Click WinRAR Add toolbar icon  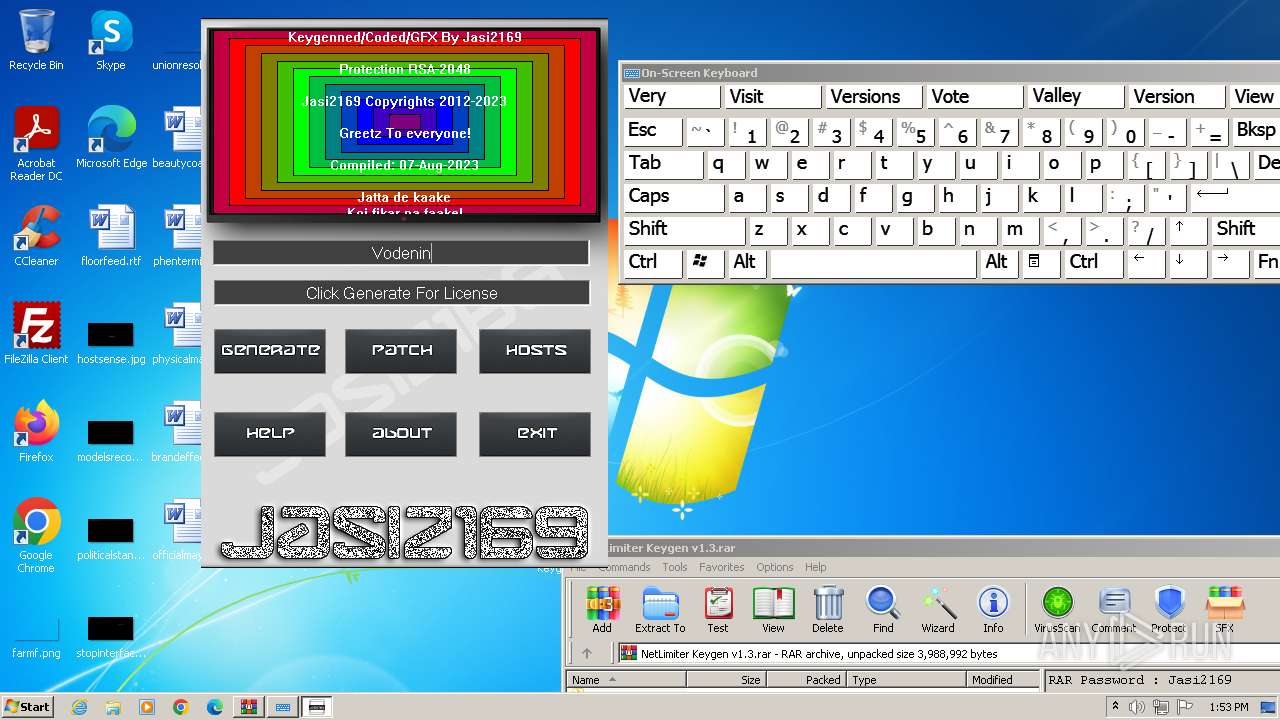pyautogui.click(x=602, y=610)
